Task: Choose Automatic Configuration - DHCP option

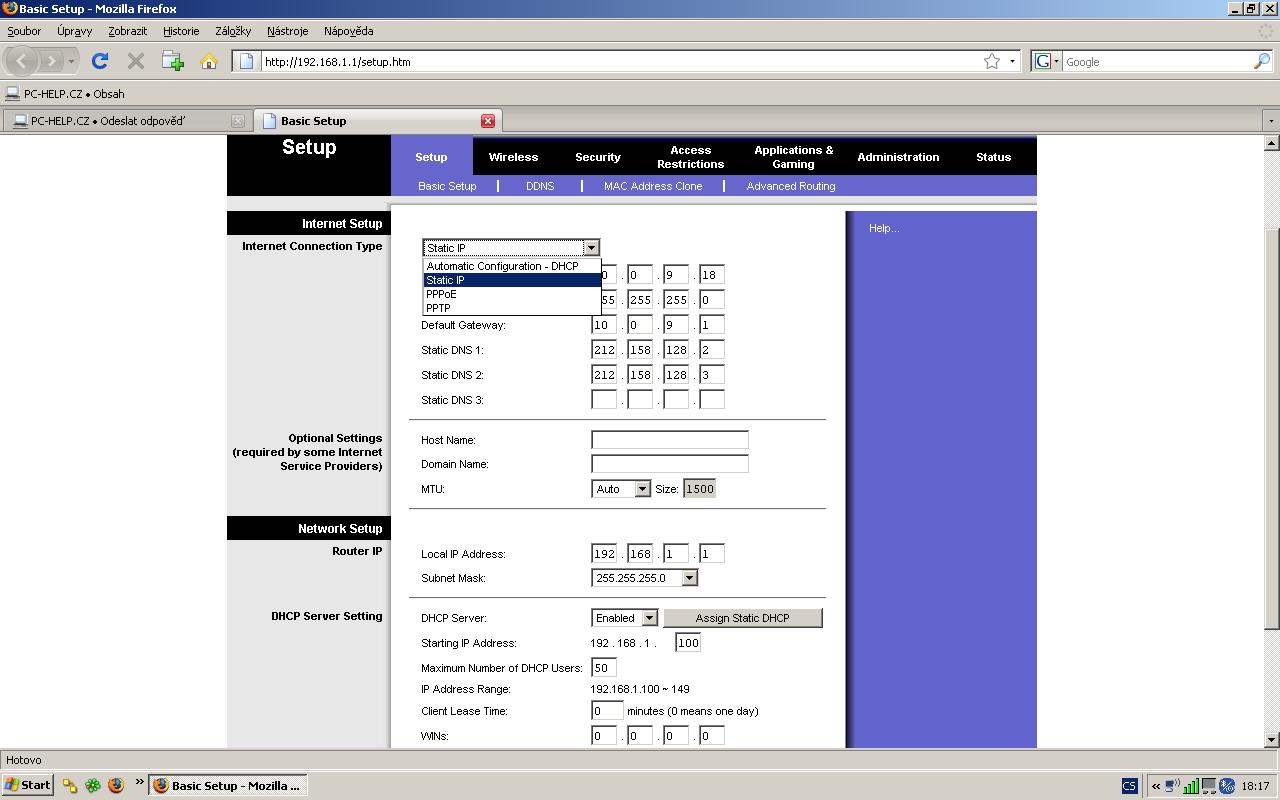Action: (502, 266)
